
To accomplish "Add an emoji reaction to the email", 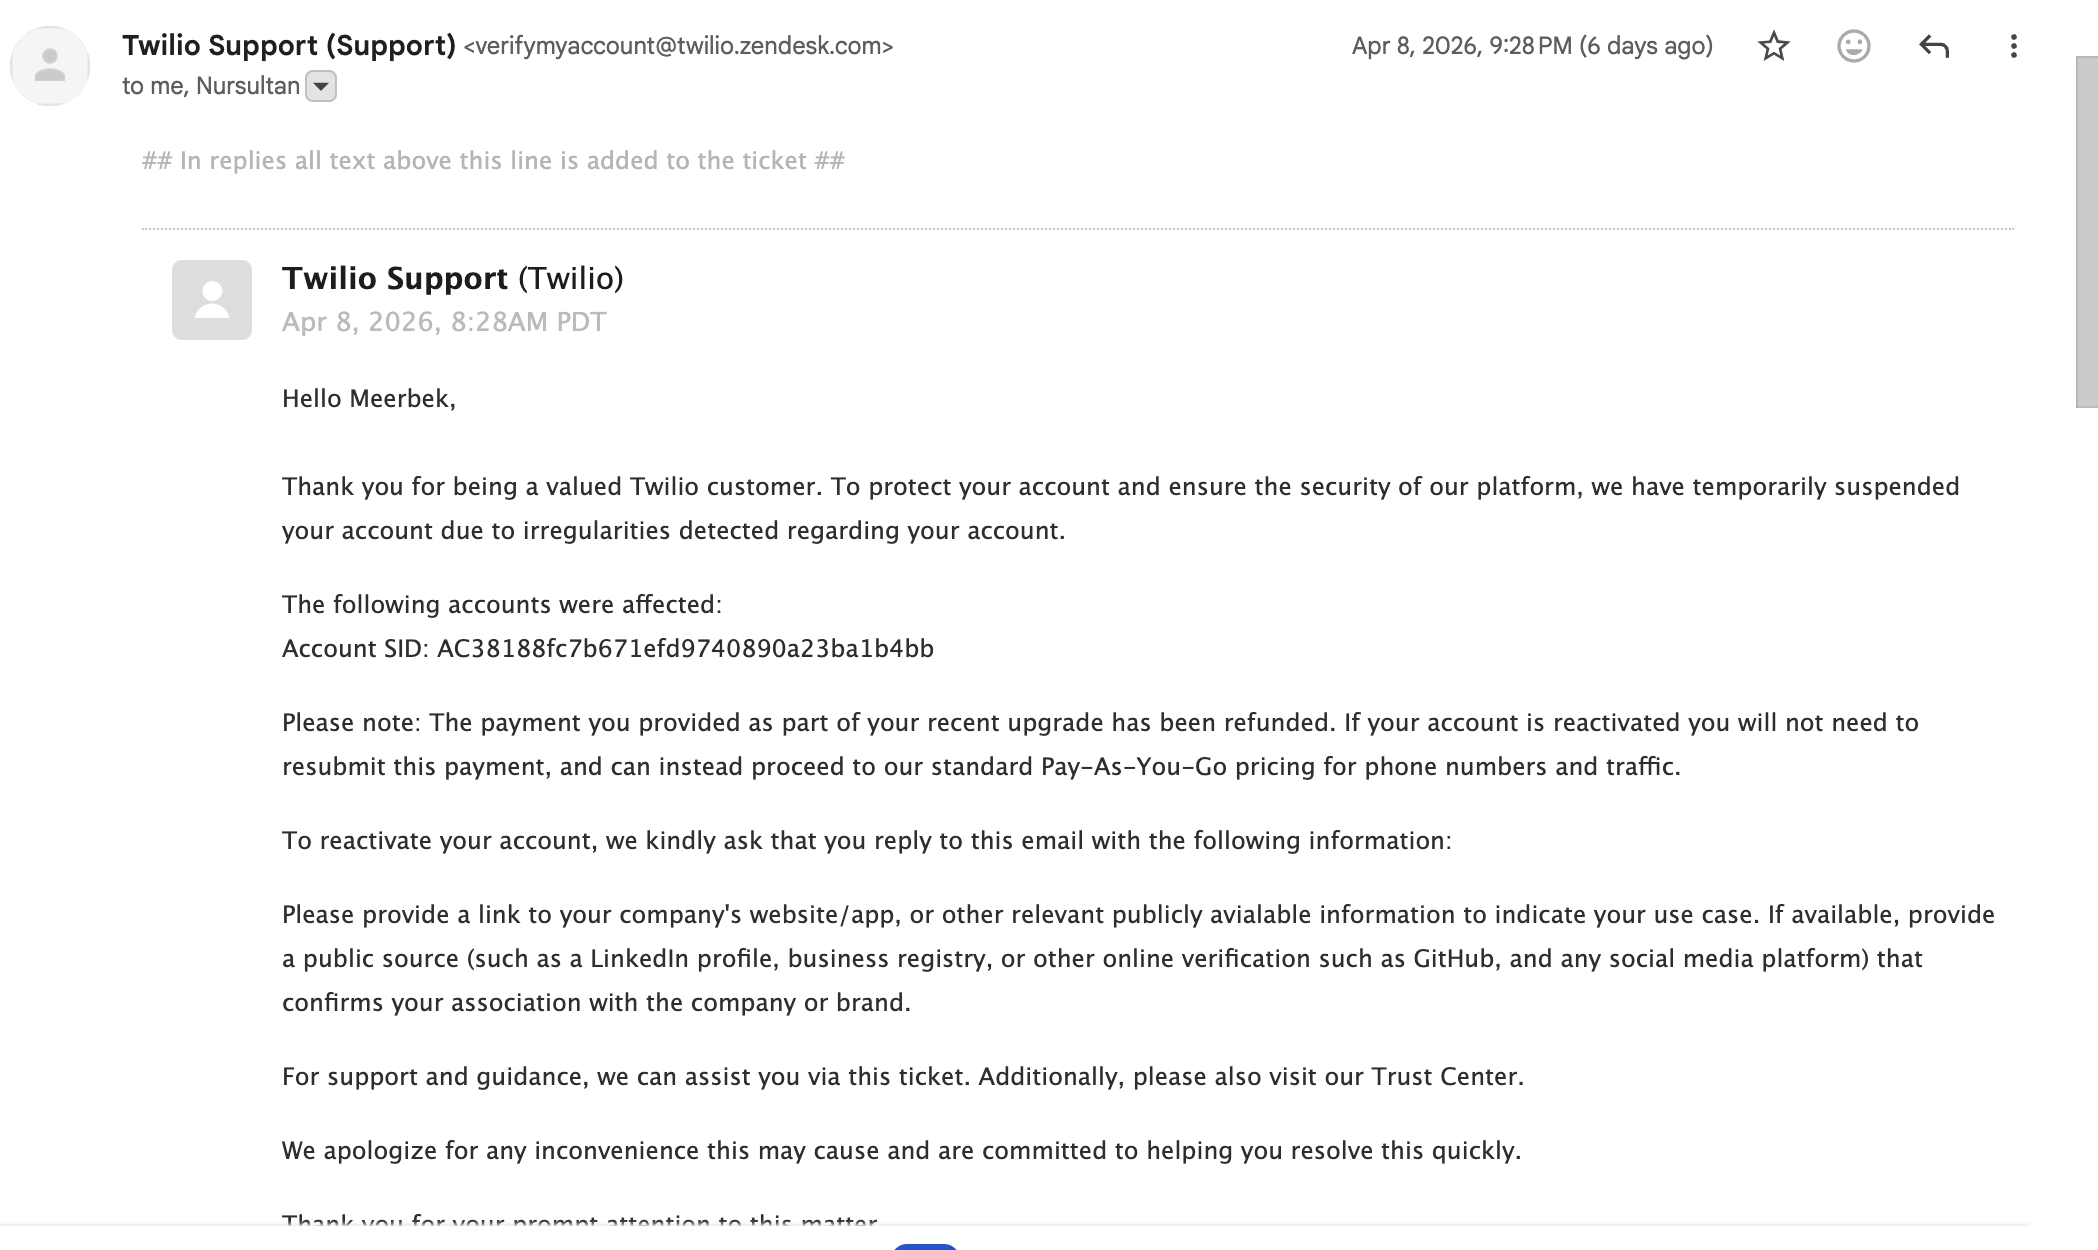I will [1853, 46].
